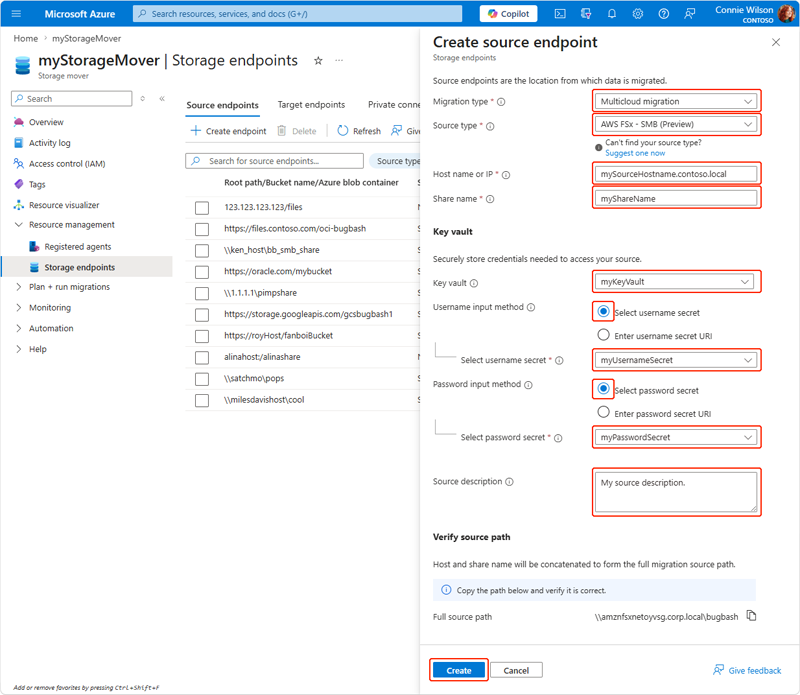Check the 123.123.123.123/files row checkbox
This screenshot has width=800, height=695.
202,208
